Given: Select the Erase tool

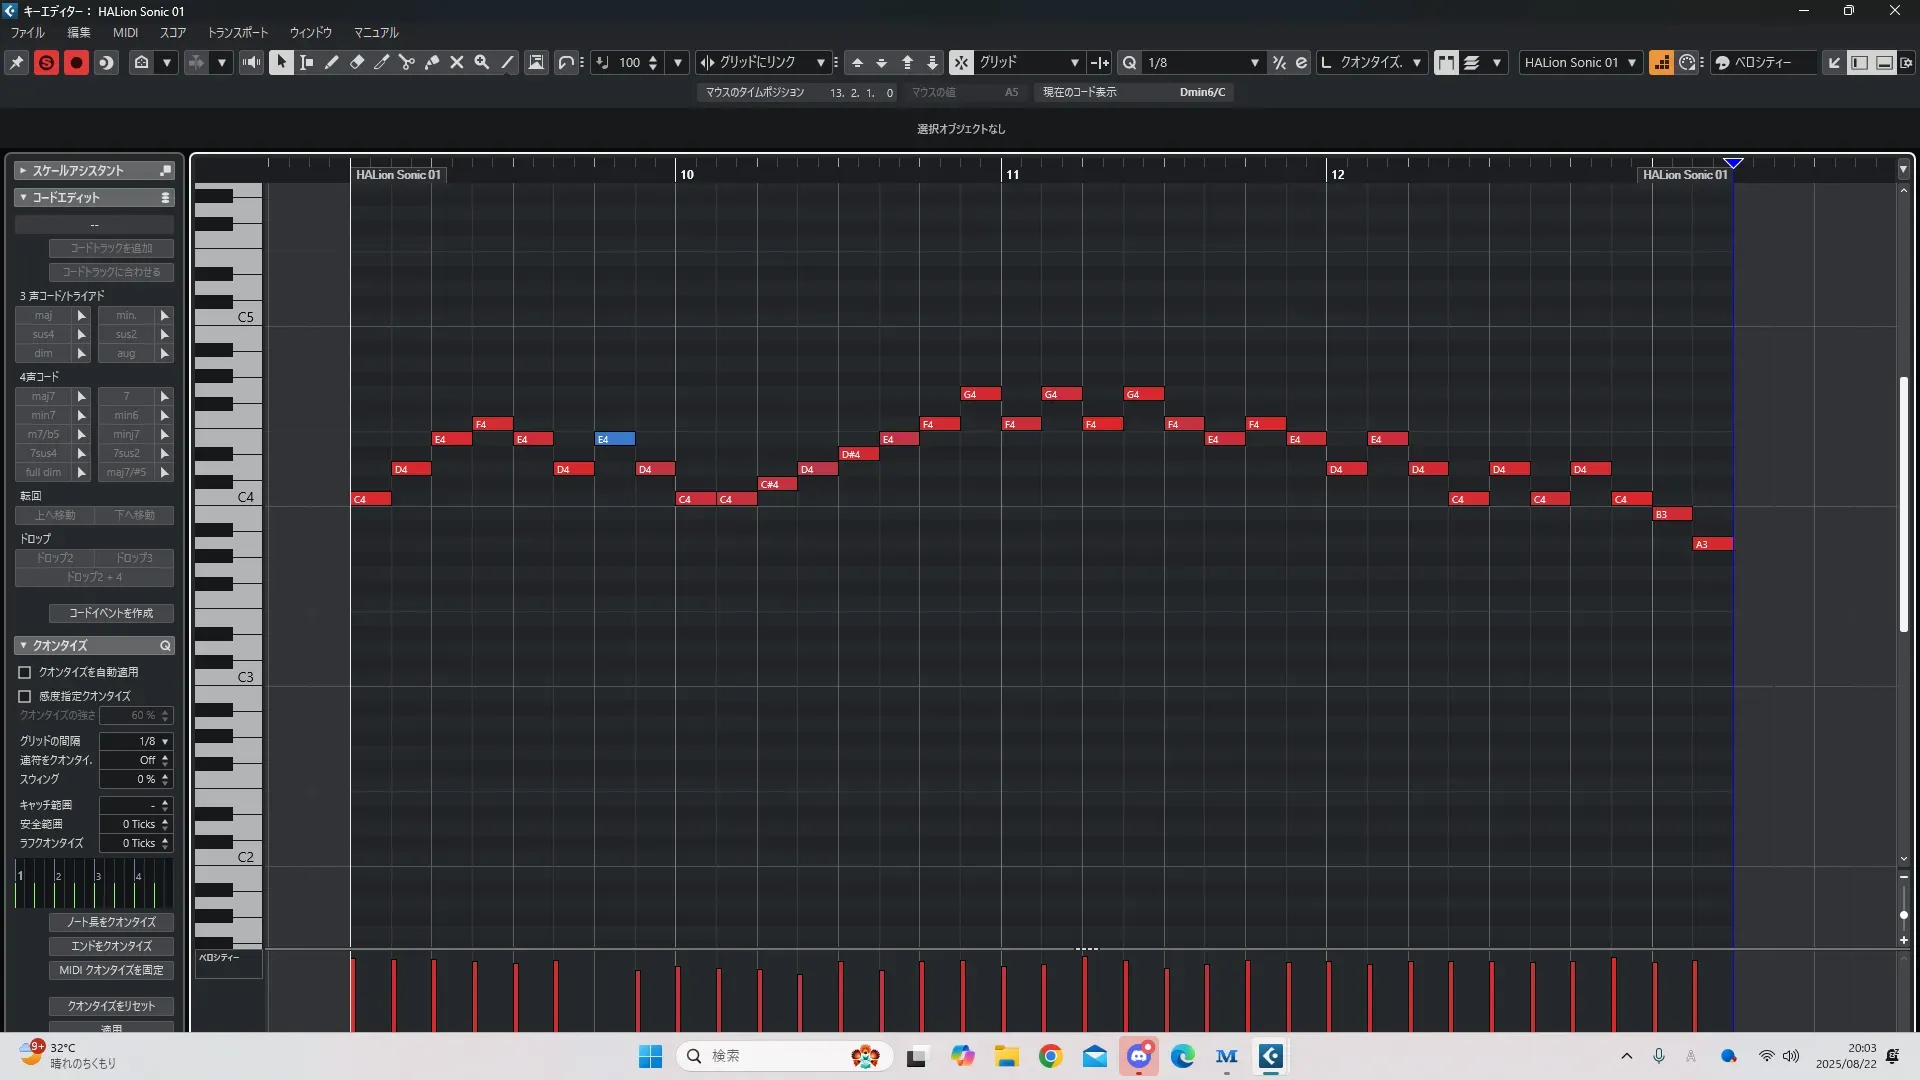Looking at the screenshot, I should 357,62.
